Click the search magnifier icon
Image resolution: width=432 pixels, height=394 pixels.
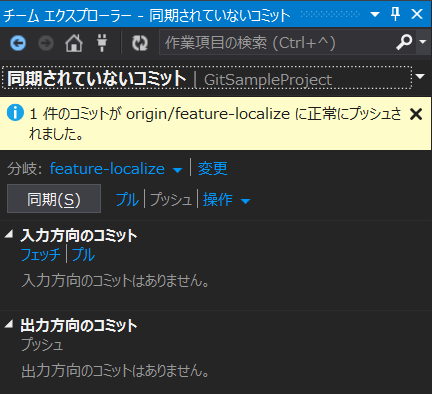click(404, 42)
